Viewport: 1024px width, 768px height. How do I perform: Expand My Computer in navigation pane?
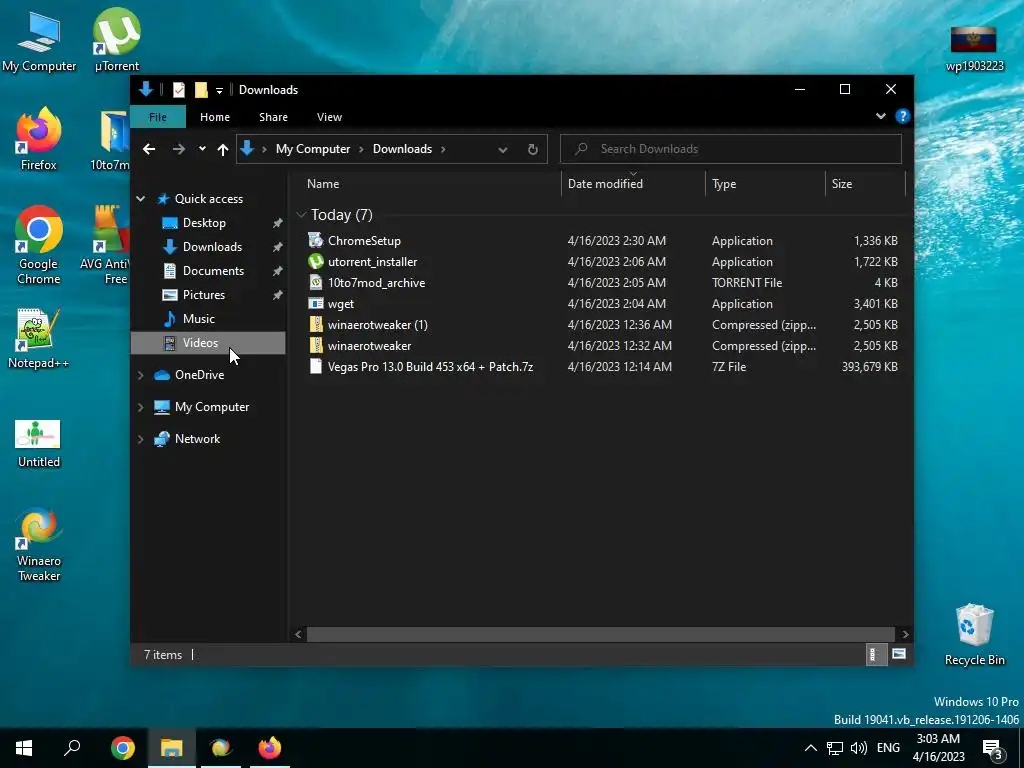click(x=140, y=407)
